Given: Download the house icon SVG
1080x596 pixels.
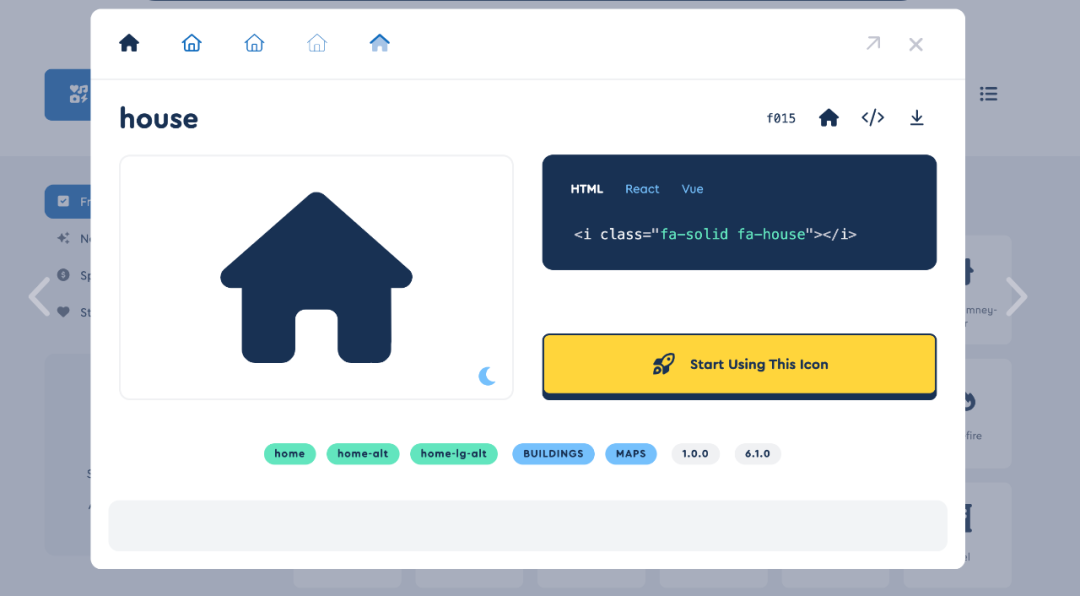Looking at the screenshot, I should click(917, 118).
